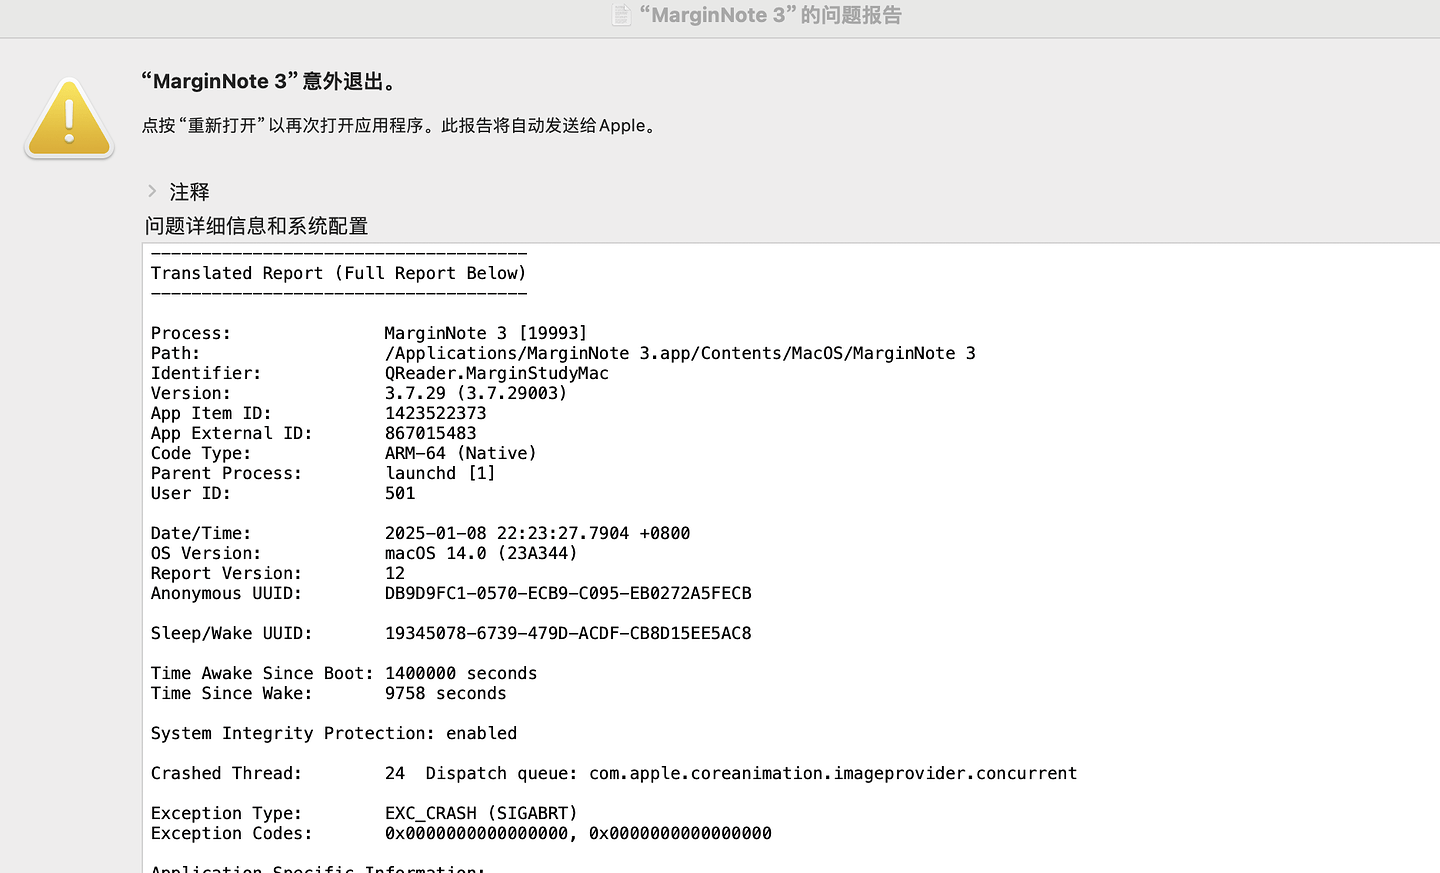The width and height of the screenshot is (1440, 873).
Task: Click version value "3.7.29 (3.7.29003)"
Action: coord(476,393)
